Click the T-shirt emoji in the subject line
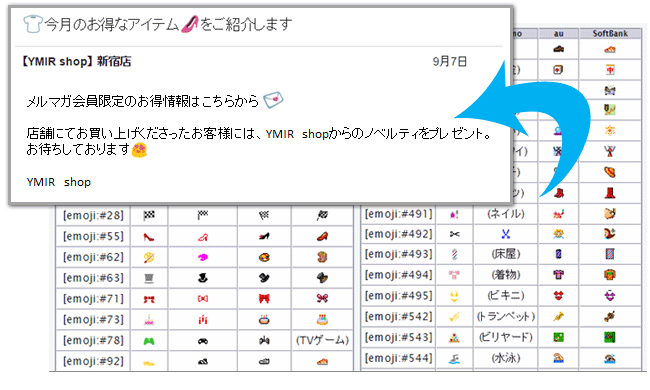Image resolution: width=650 pixels, height=390 pixels. click(x=32, y=24)
